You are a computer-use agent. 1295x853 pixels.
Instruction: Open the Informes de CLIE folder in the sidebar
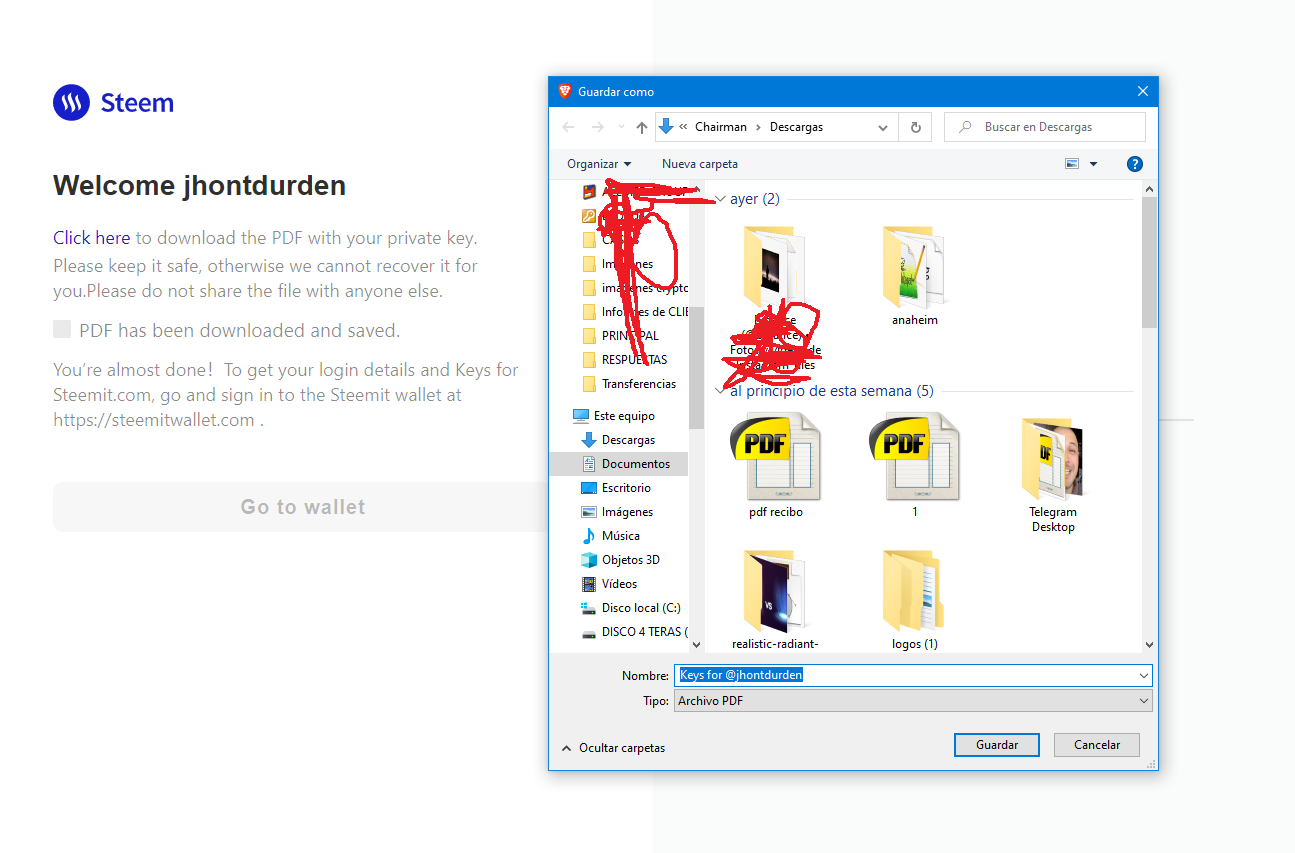point(636,312)
